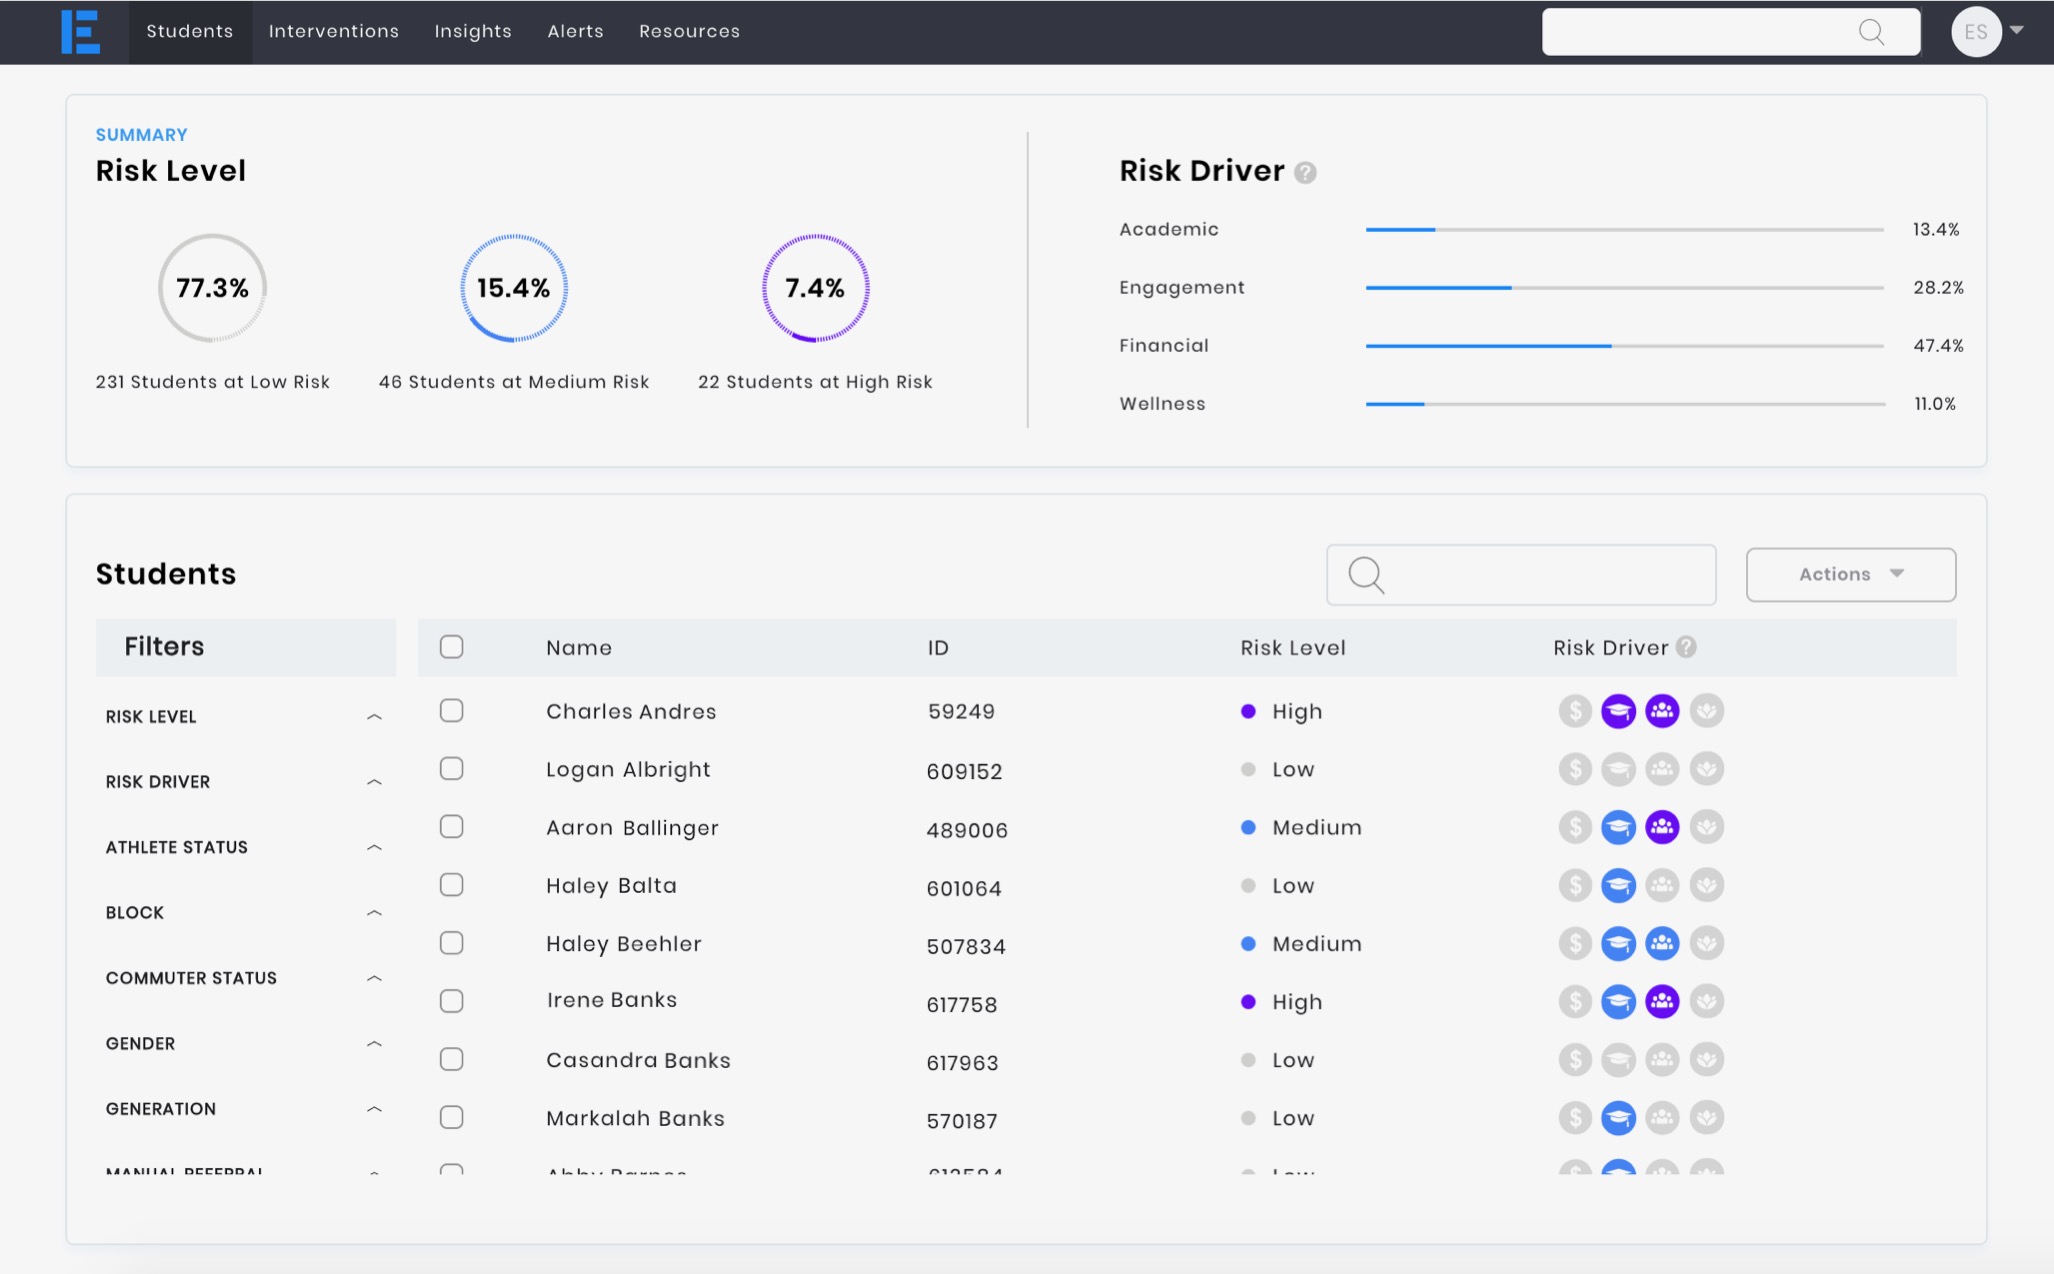The height and width of the screenshot is (1274, 2054).
Task: Select Haley Beehler's row checkbox
Action: coord(452,943)
